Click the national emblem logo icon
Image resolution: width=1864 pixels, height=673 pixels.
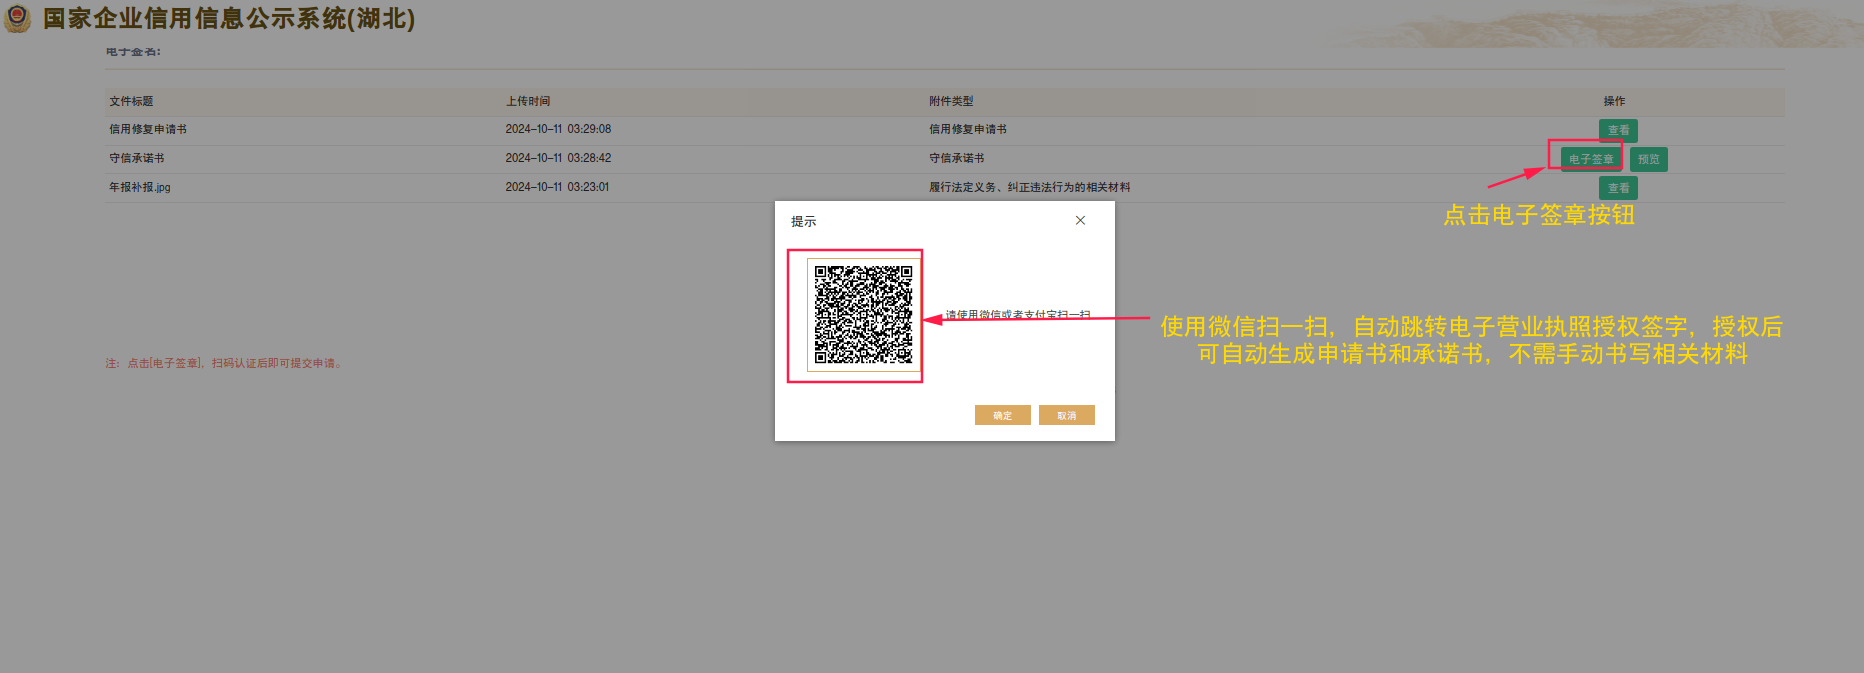(x=17, y=18)
